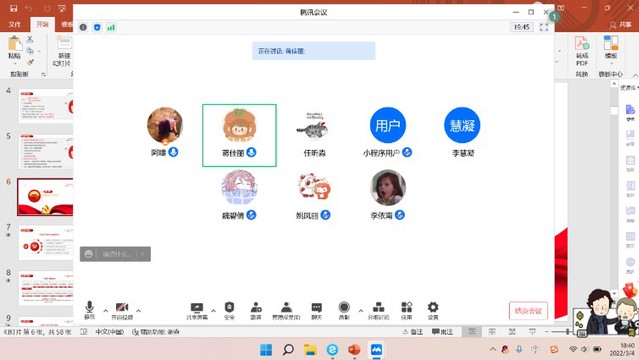
Task: Select the 开始 ribbon tab
Action: click(42, 24)
